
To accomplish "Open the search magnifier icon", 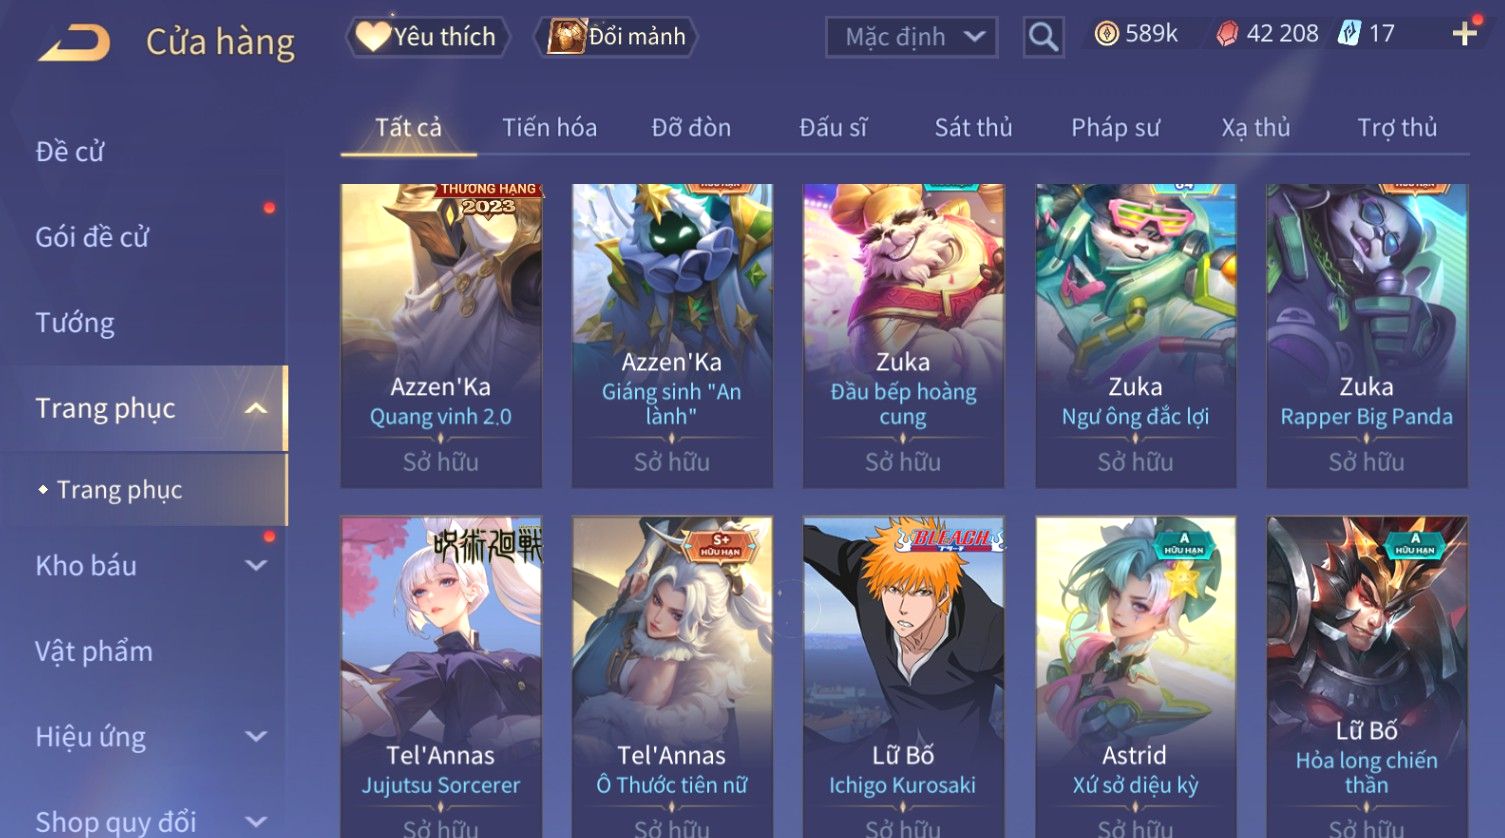I will pos(1043,37).
